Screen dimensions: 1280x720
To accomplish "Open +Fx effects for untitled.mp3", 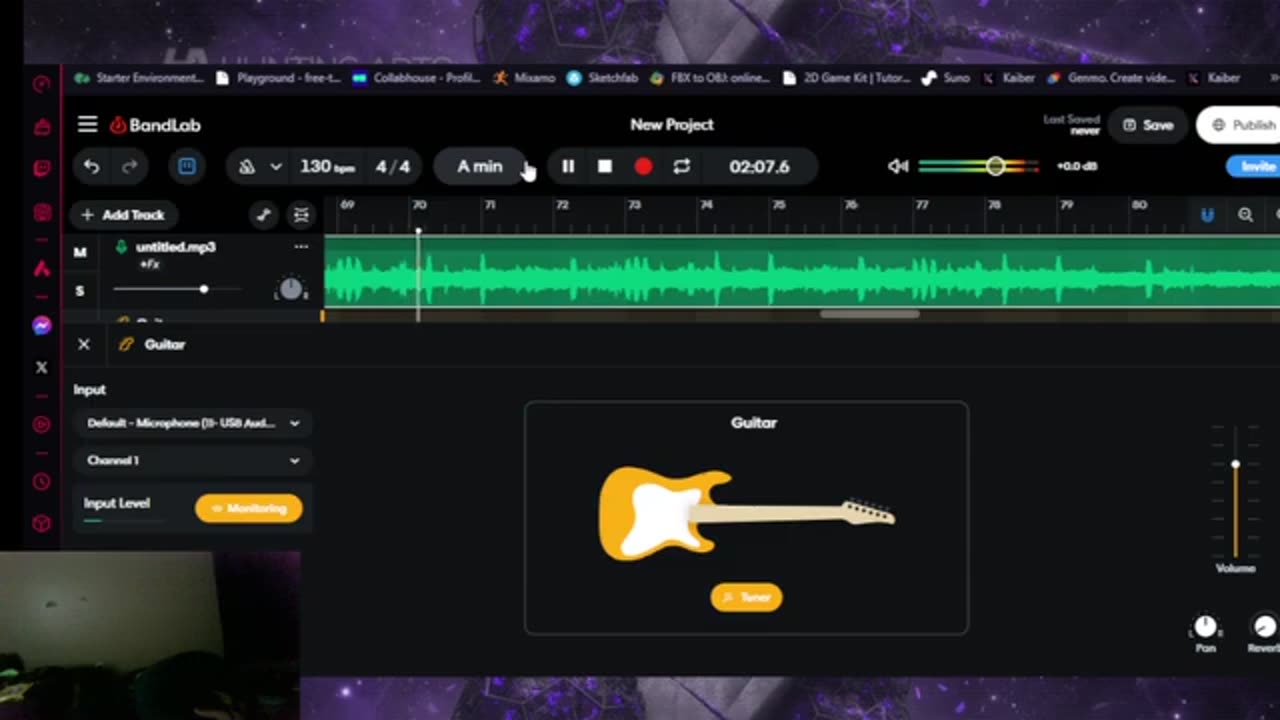I will click(150, 264).
